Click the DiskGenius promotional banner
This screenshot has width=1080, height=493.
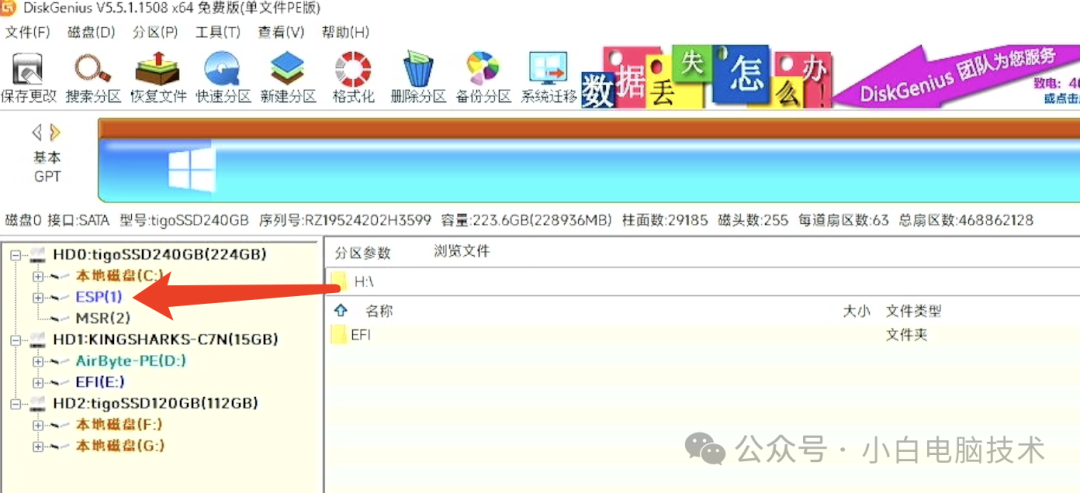[830, 76]
